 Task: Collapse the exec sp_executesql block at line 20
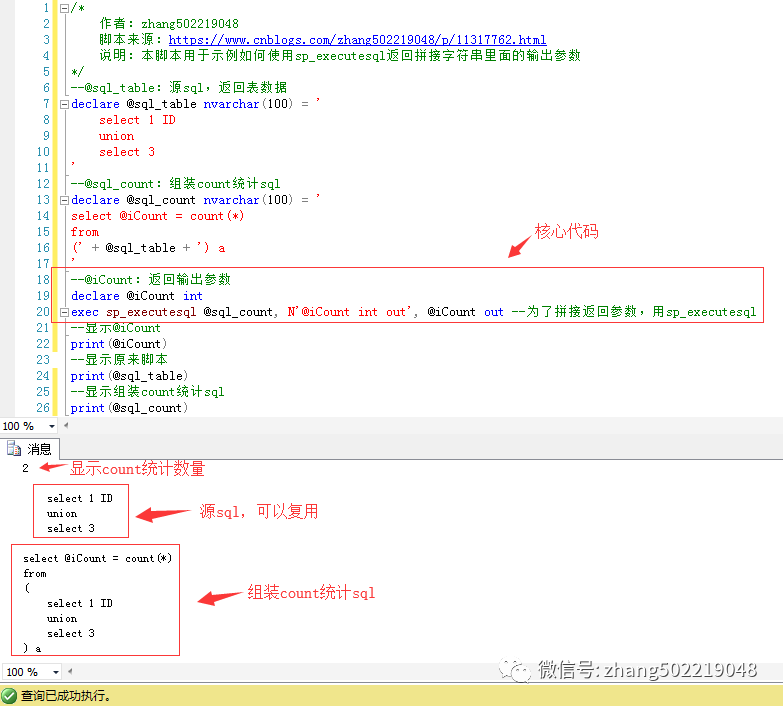pos(64,313)
